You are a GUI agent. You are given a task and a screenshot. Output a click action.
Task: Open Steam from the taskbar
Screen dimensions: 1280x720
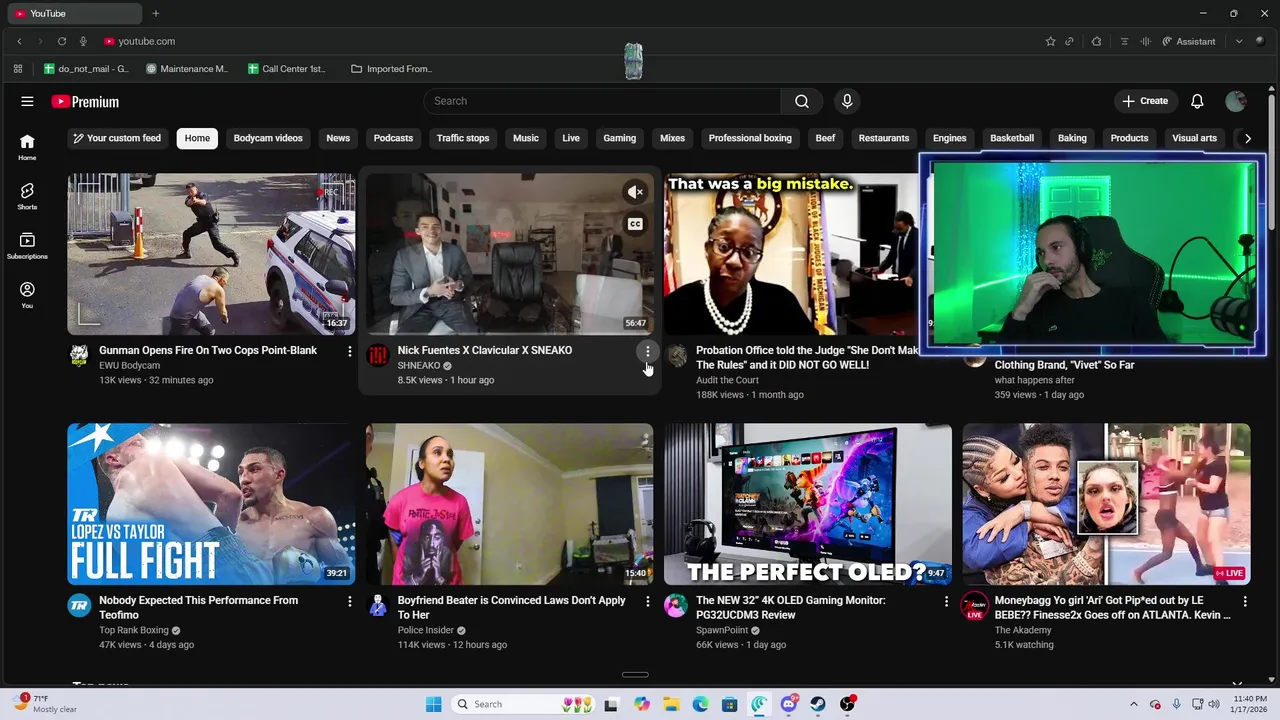[818, 704]
